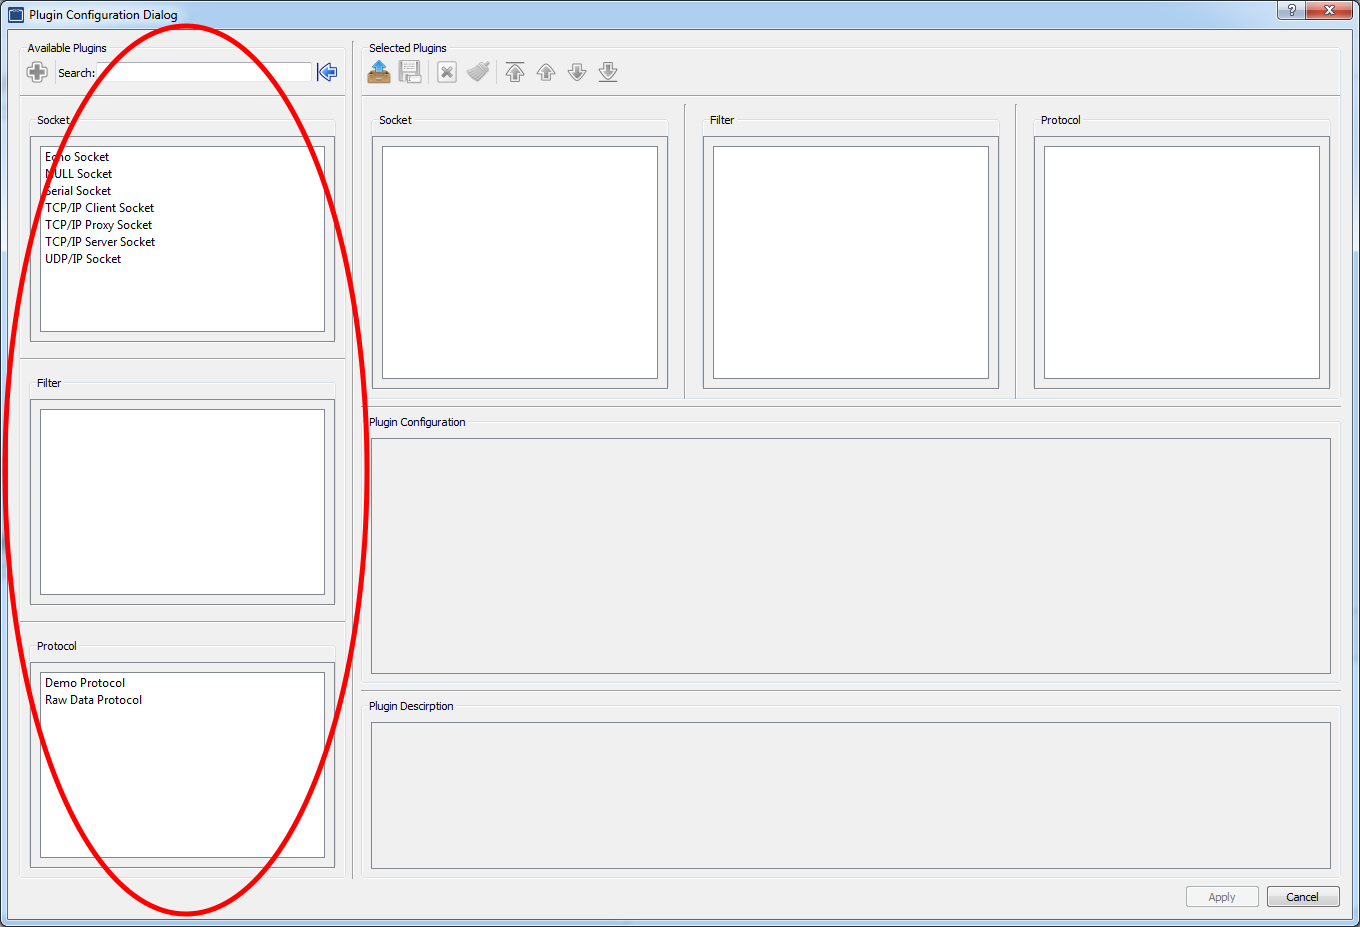Select Demo Protocol in the Protocol list
This screenshot has height=927, width=1360.
[x=85, y=682]
